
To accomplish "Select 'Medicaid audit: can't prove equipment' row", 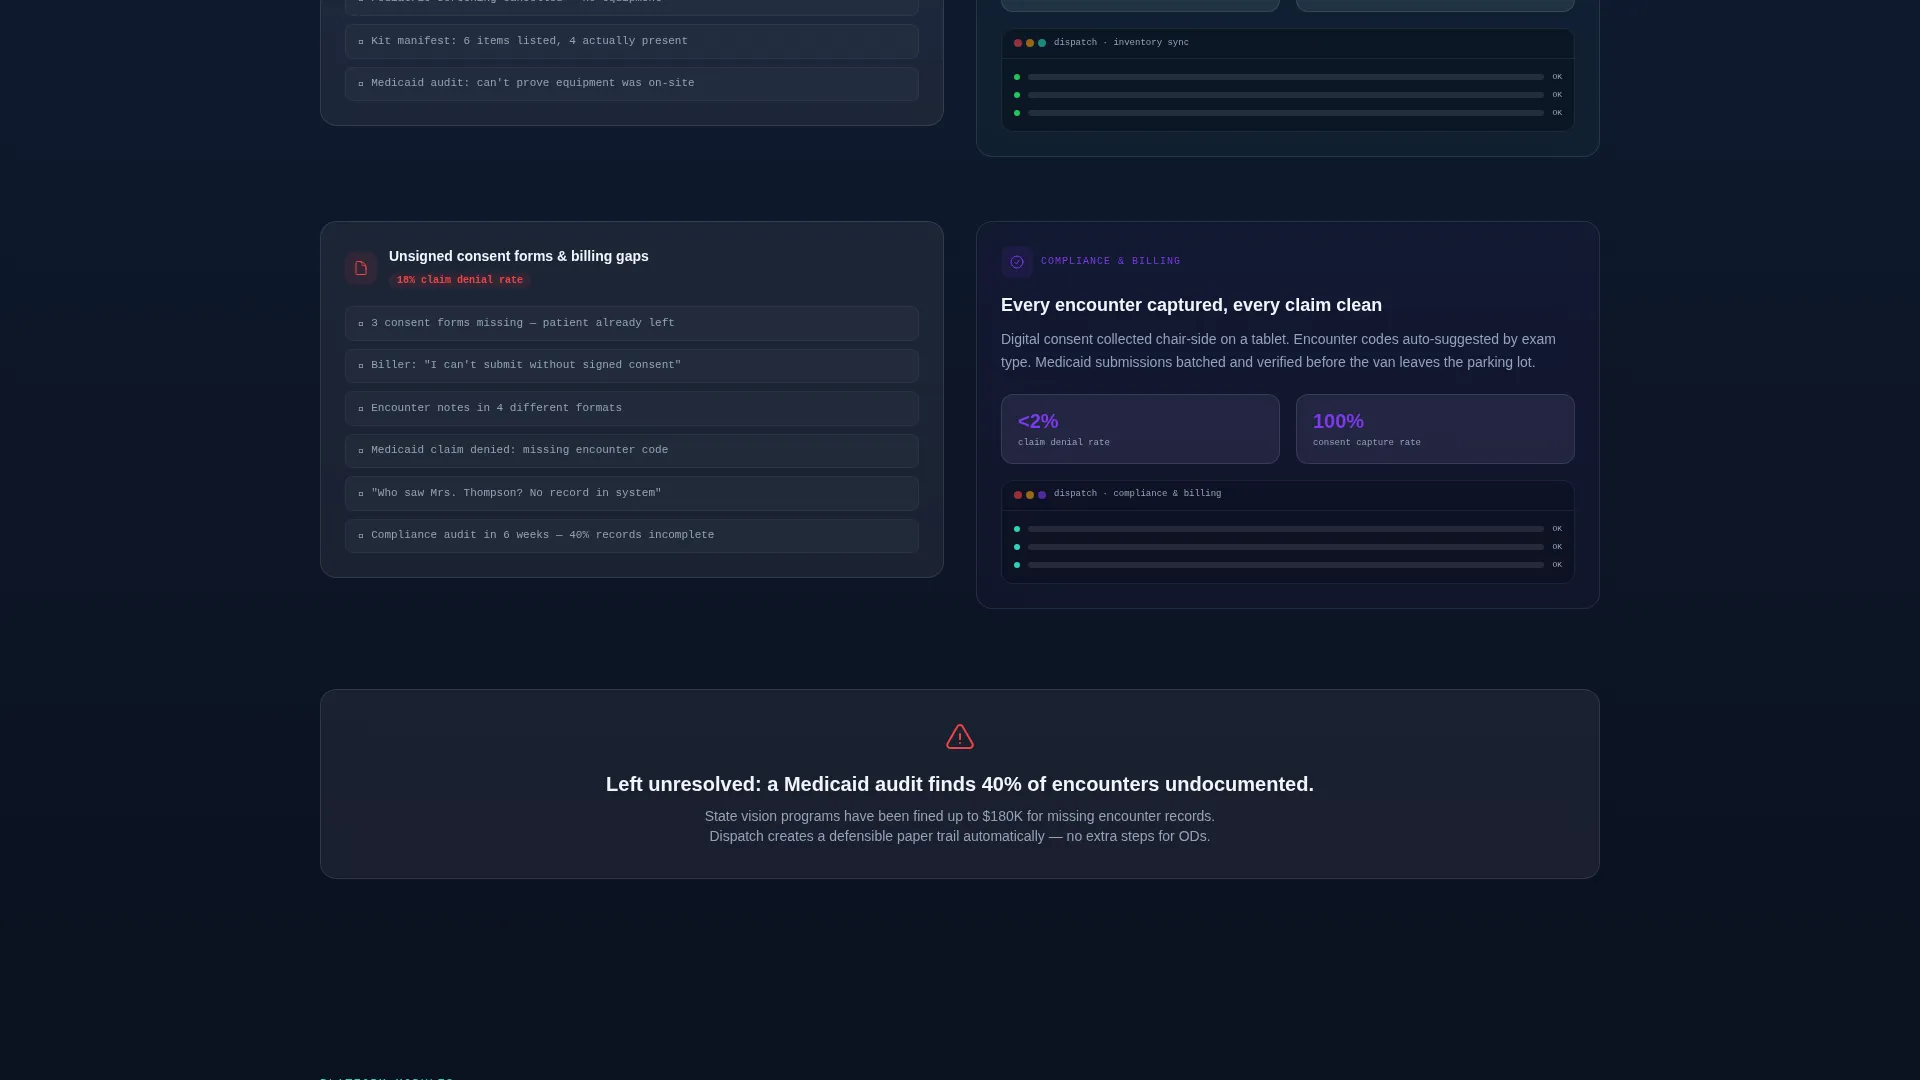I will click(632, 84).
